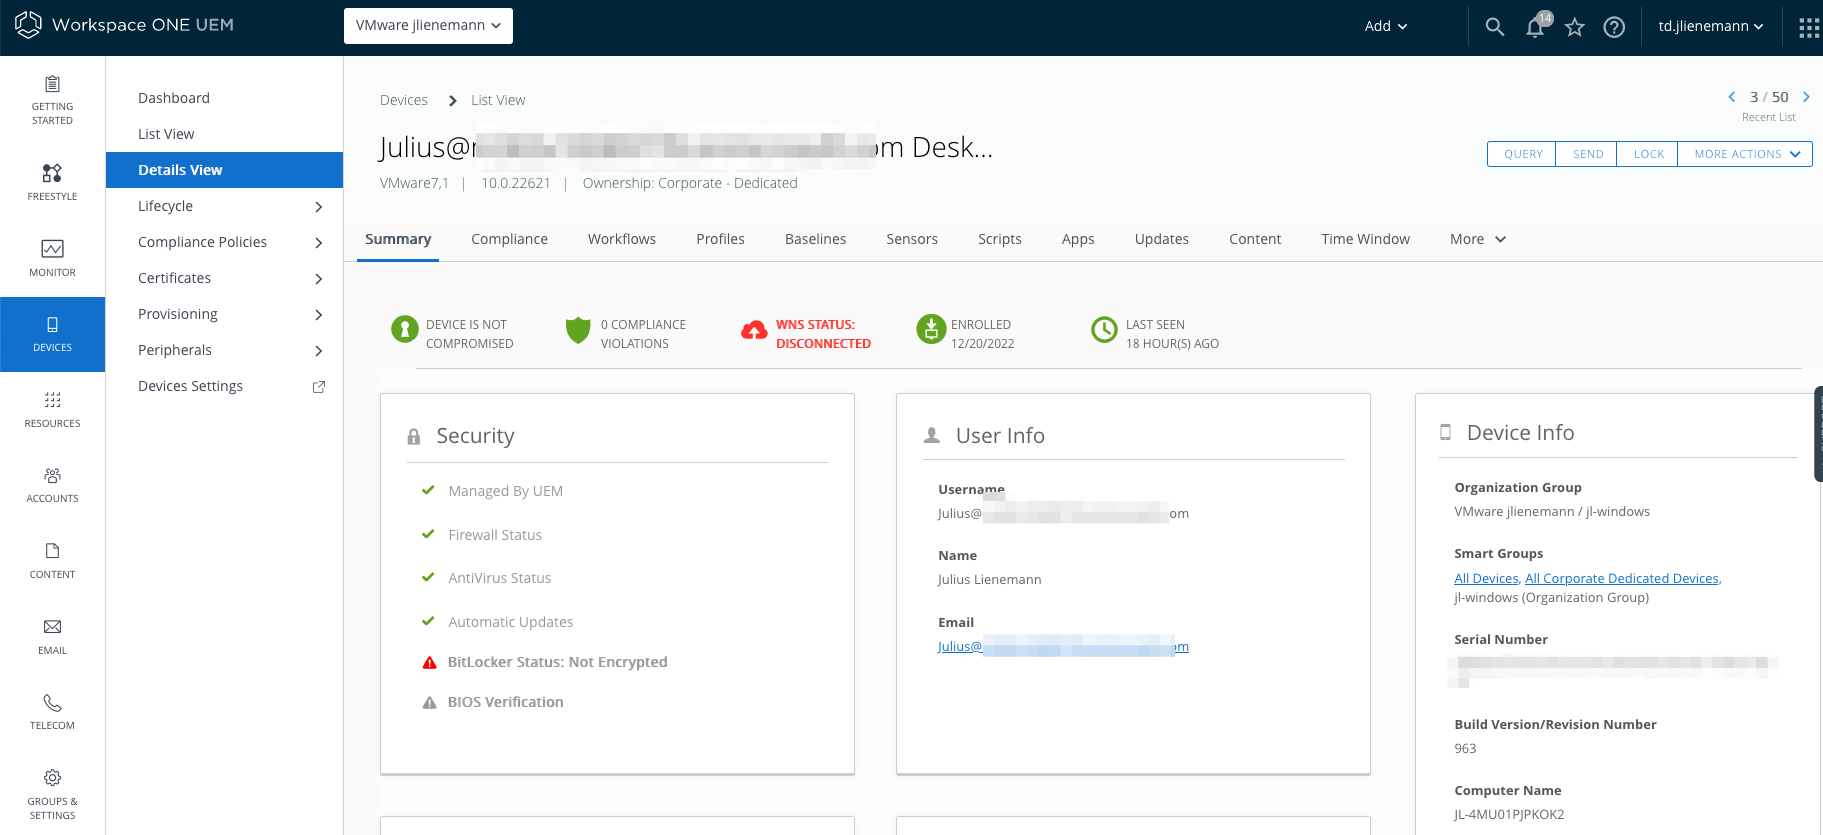Screen dimensions: 1823x835
Task: Click the user's email address link
Action: click(1063, 647)
